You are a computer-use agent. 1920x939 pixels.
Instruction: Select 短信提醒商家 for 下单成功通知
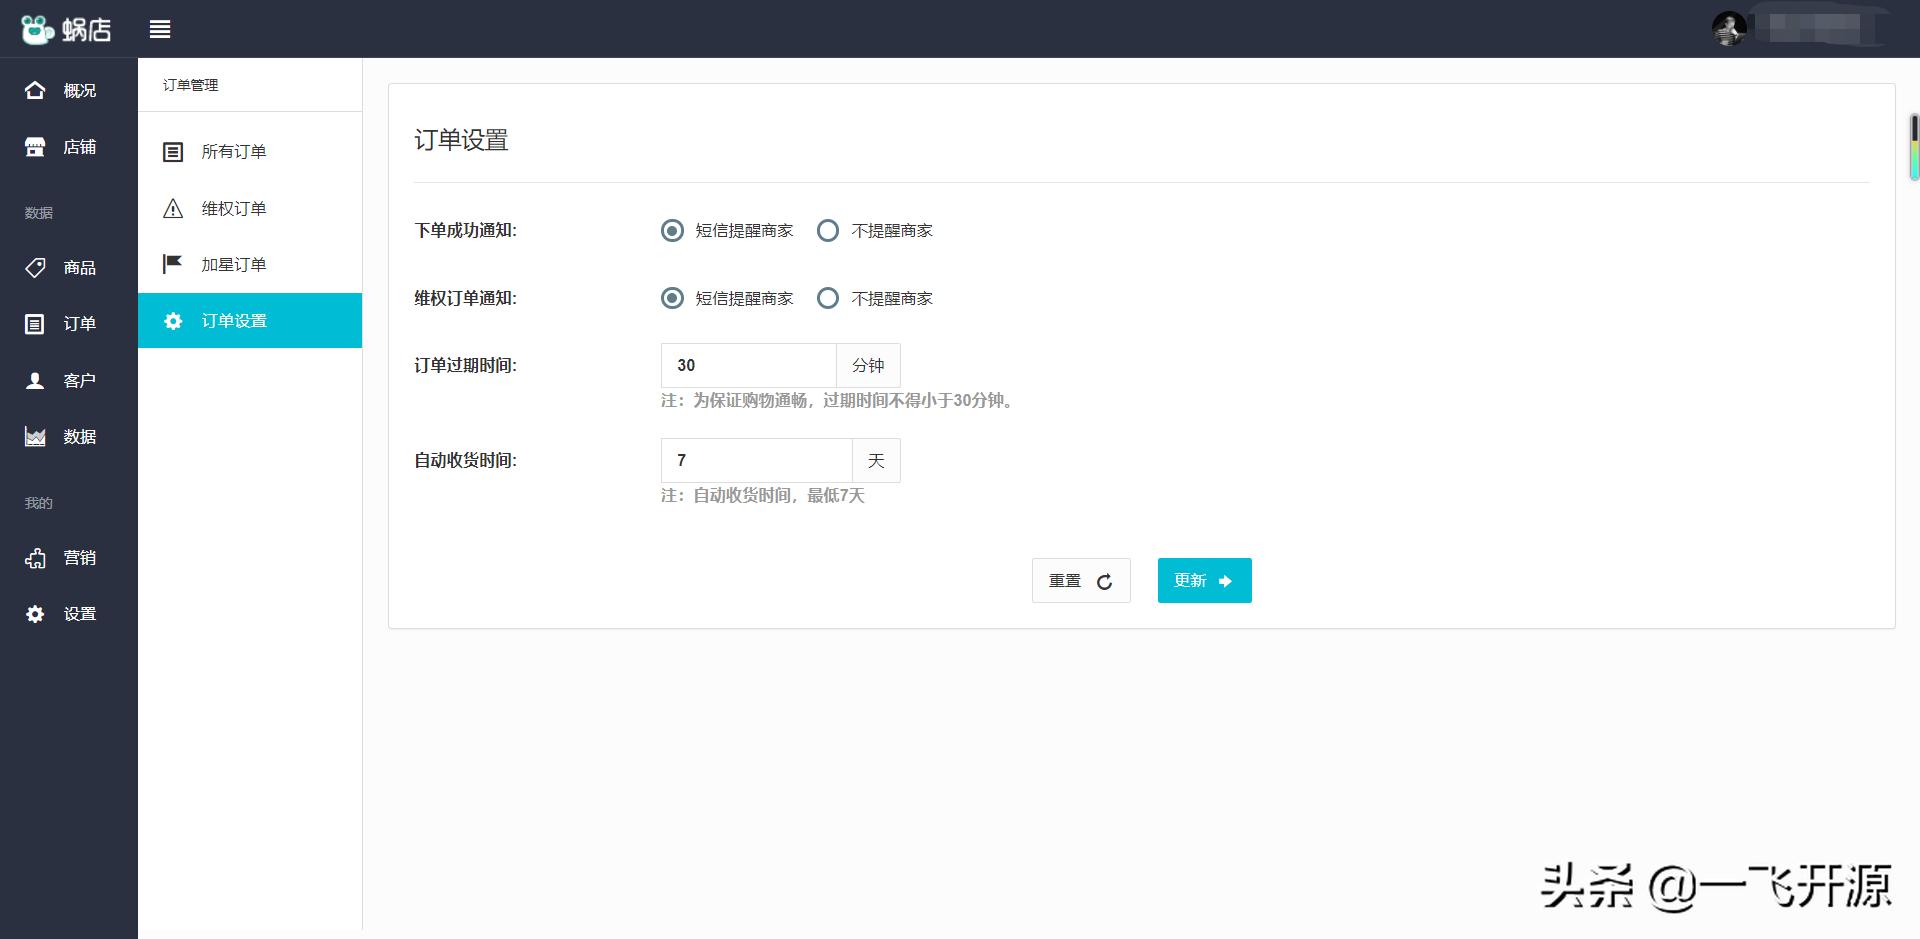pyautogui.click(x=673, y=231)
